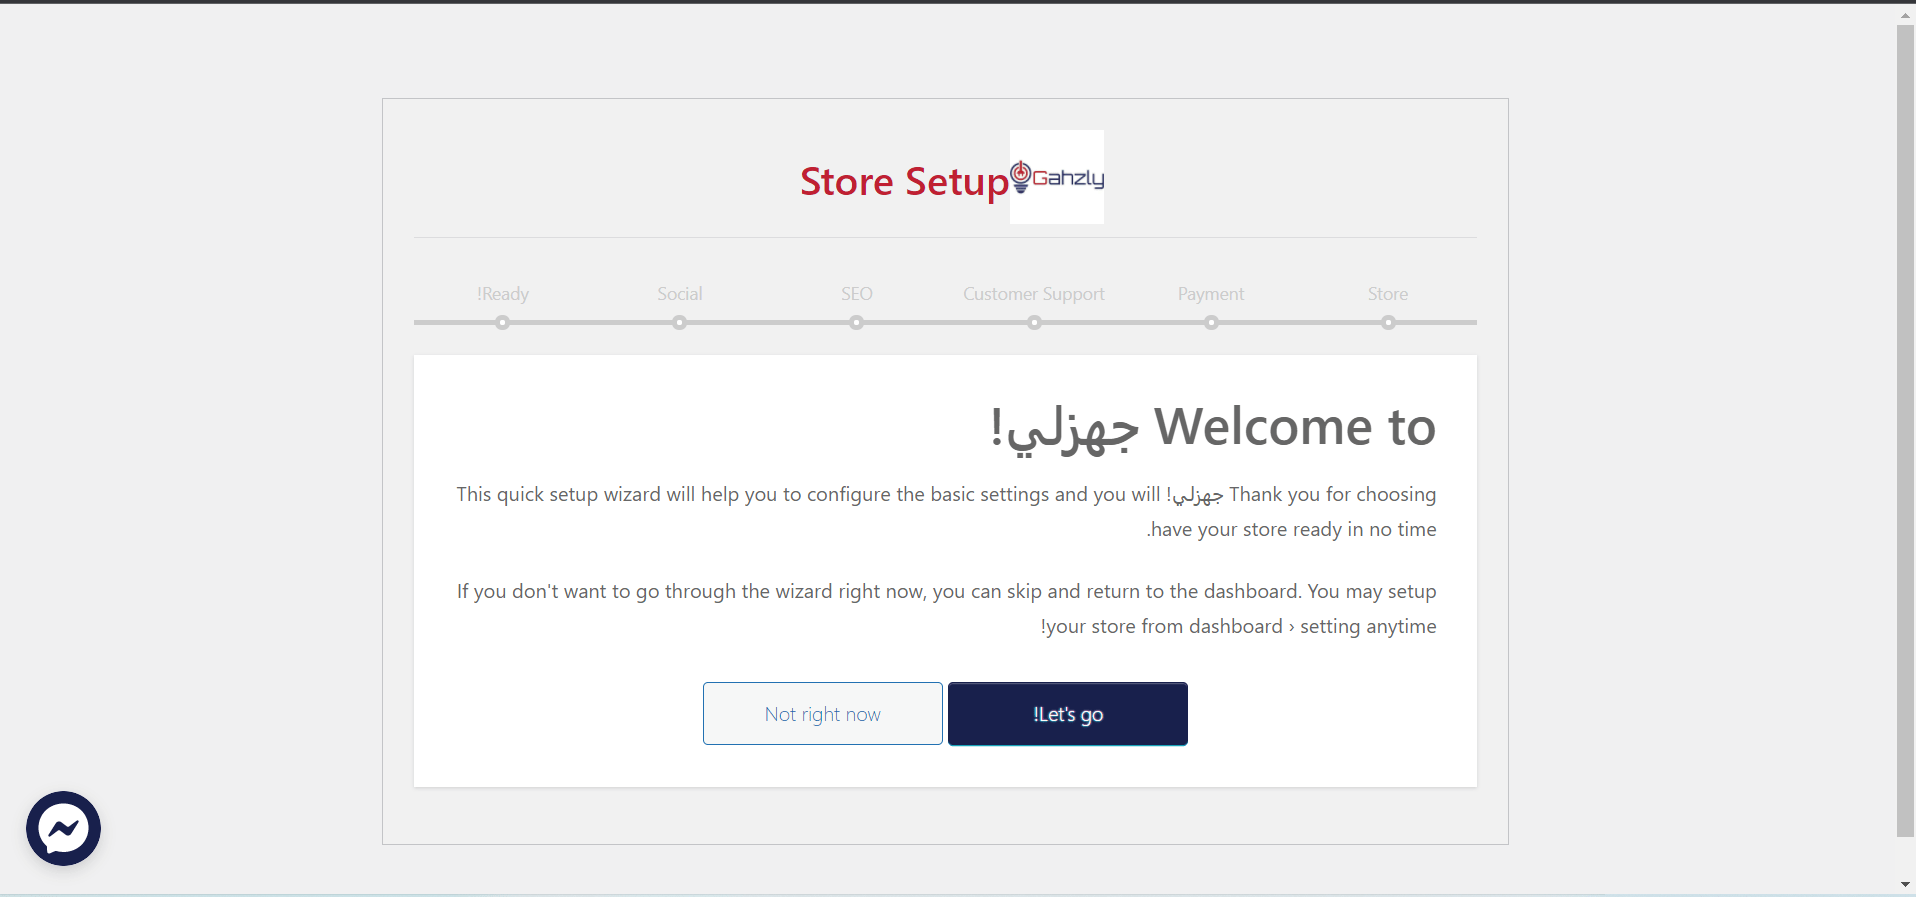Select the Ready step label
Image resolution: width=1916 pixels, height=897 pixels.
pos(503,294)
